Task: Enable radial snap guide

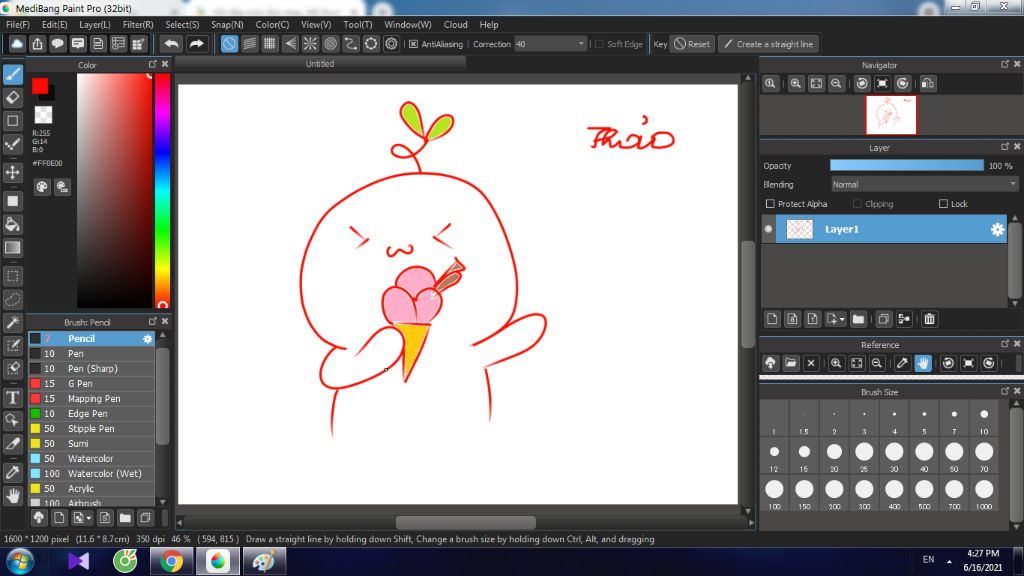Action: (x=310, y=44)
